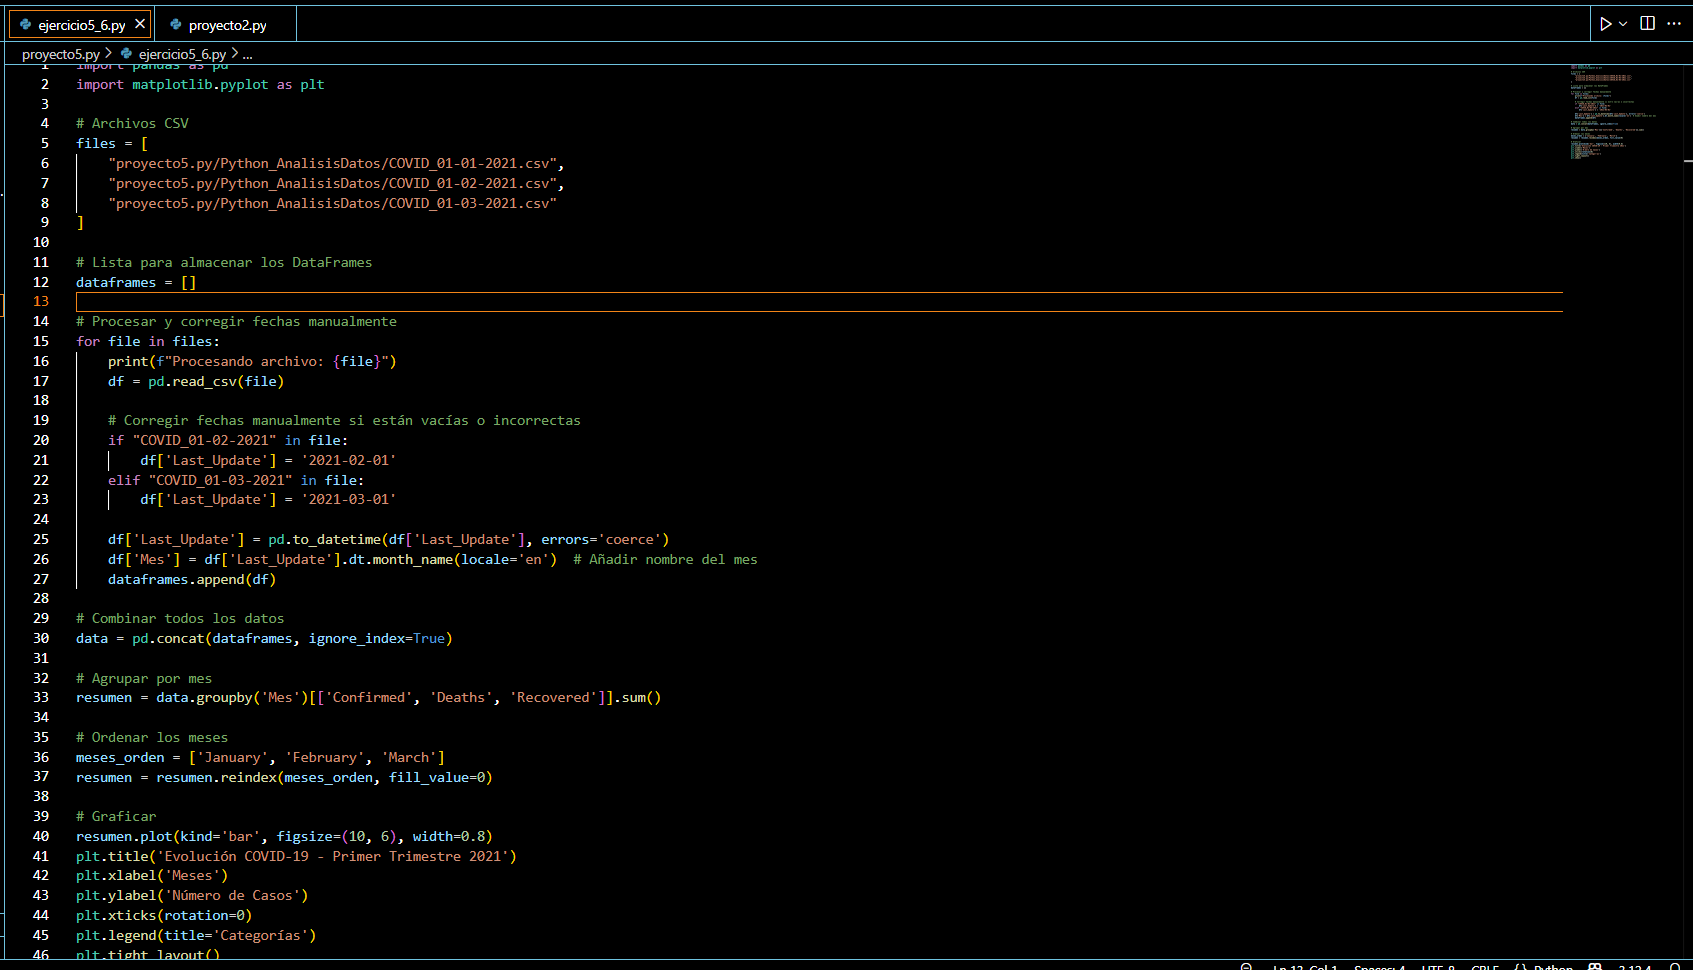Click the proyecto5.py breadcrumb folder
The height and width of the screenshot is (970, 1693).
pyautogui.click(x=61, y=54)
